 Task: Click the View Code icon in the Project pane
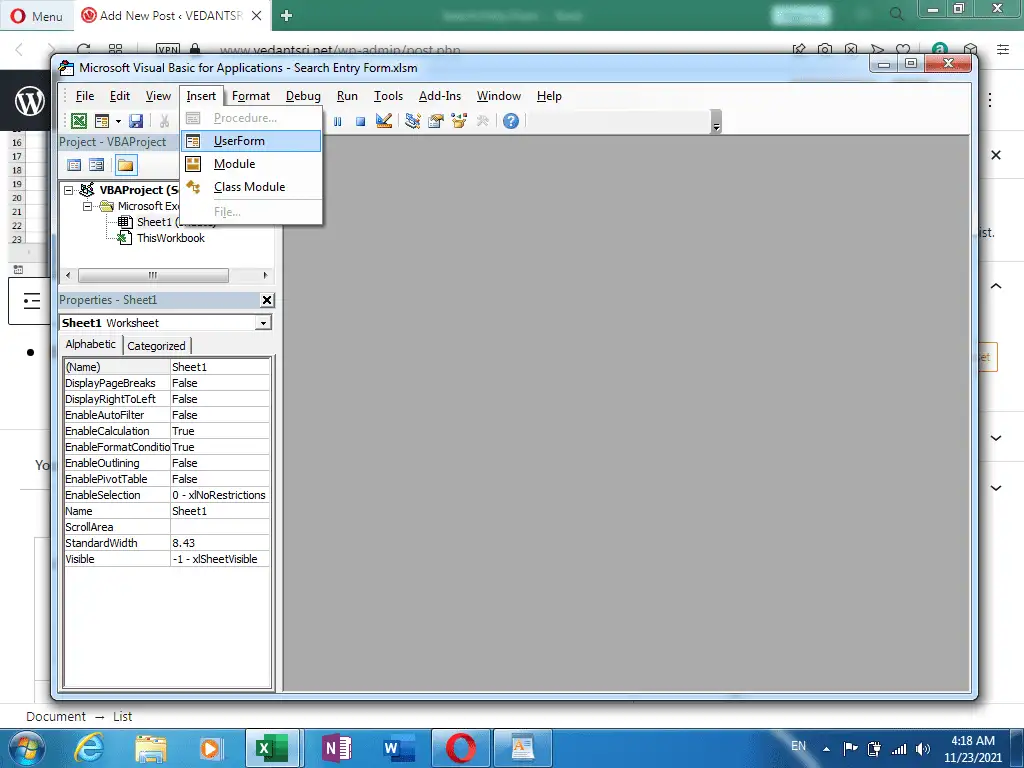[x=74, y=165]
